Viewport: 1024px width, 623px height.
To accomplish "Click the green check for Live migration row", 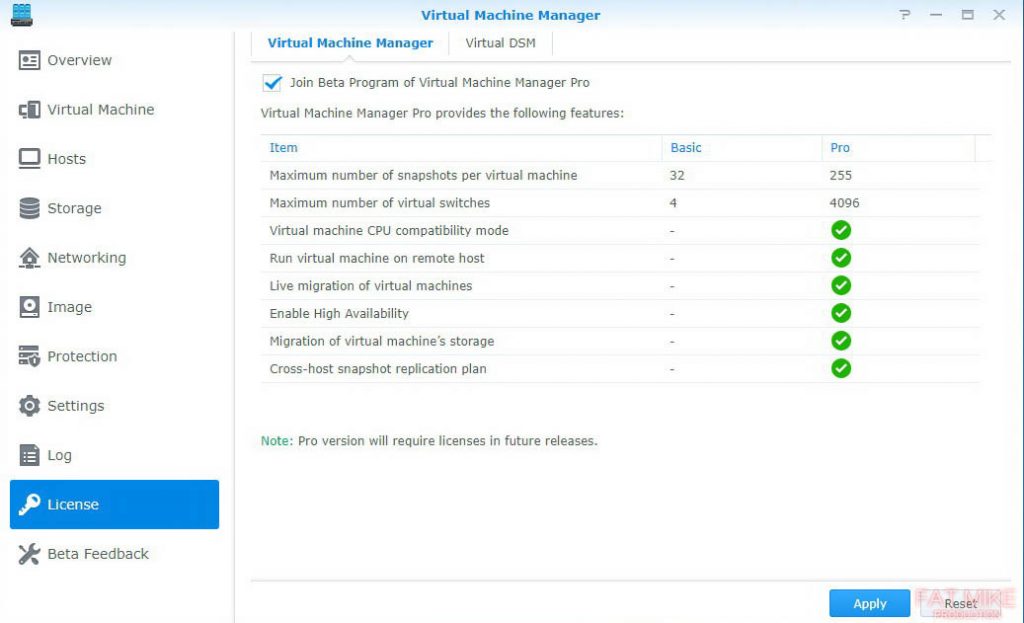I will click(841, 285).
